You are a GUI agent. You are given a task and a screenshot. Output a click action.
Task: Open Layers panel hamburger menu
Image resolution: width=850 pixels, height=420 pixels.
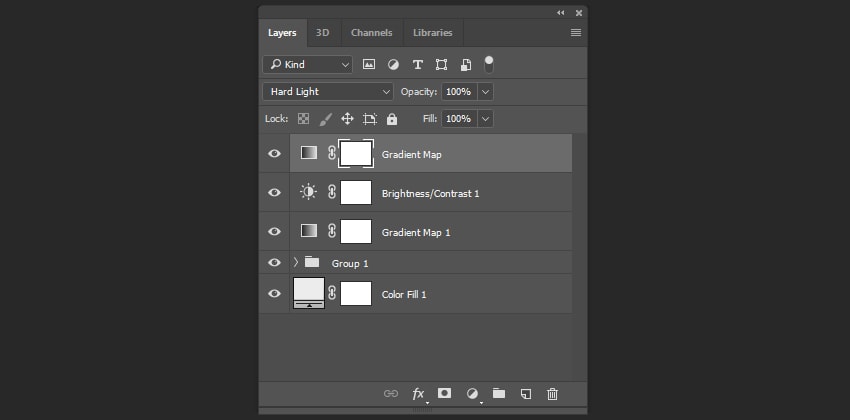(x=576, y=33)
